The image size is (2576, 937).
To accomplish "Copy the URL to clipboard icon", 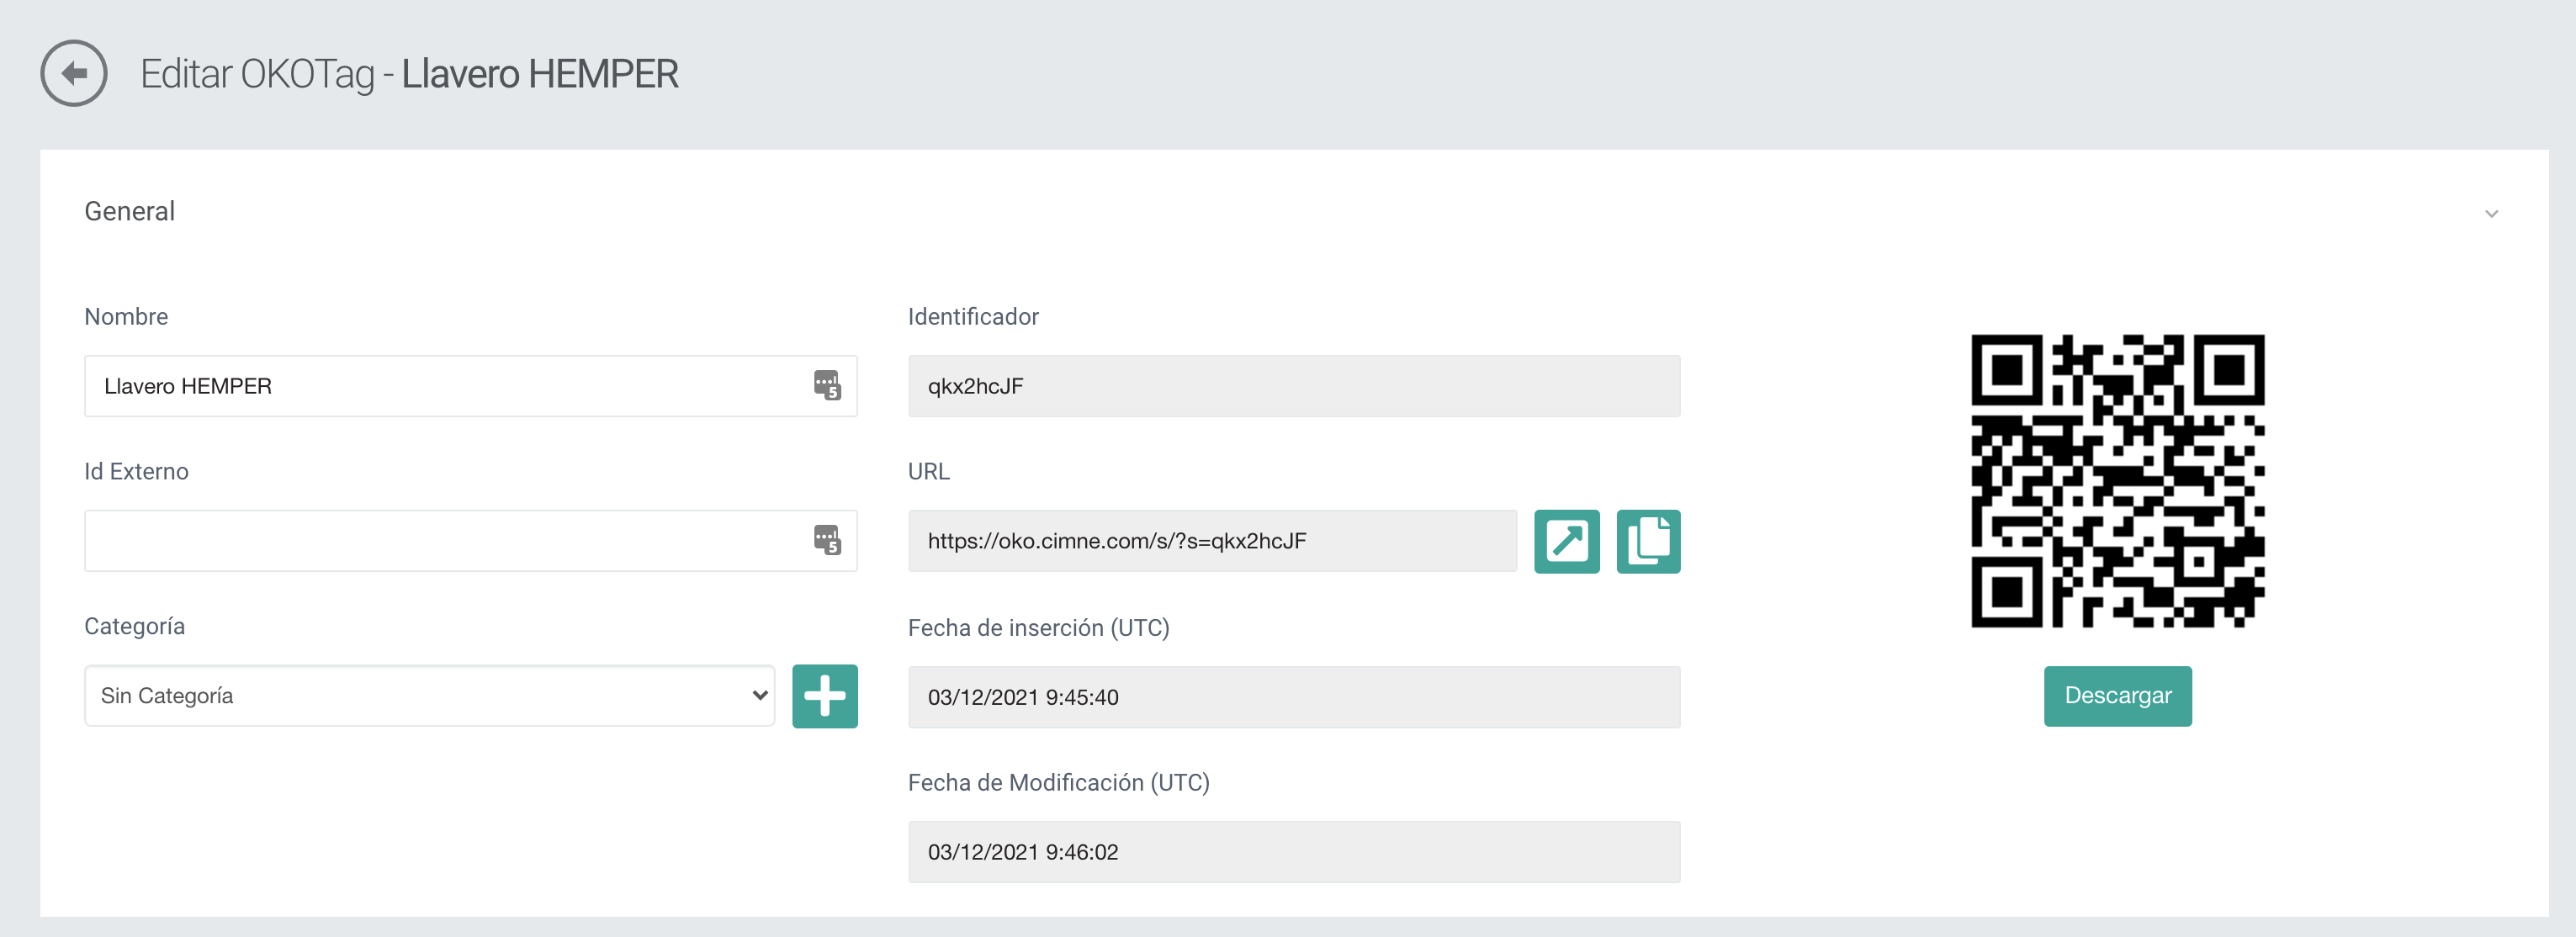I will point(1648,541).
